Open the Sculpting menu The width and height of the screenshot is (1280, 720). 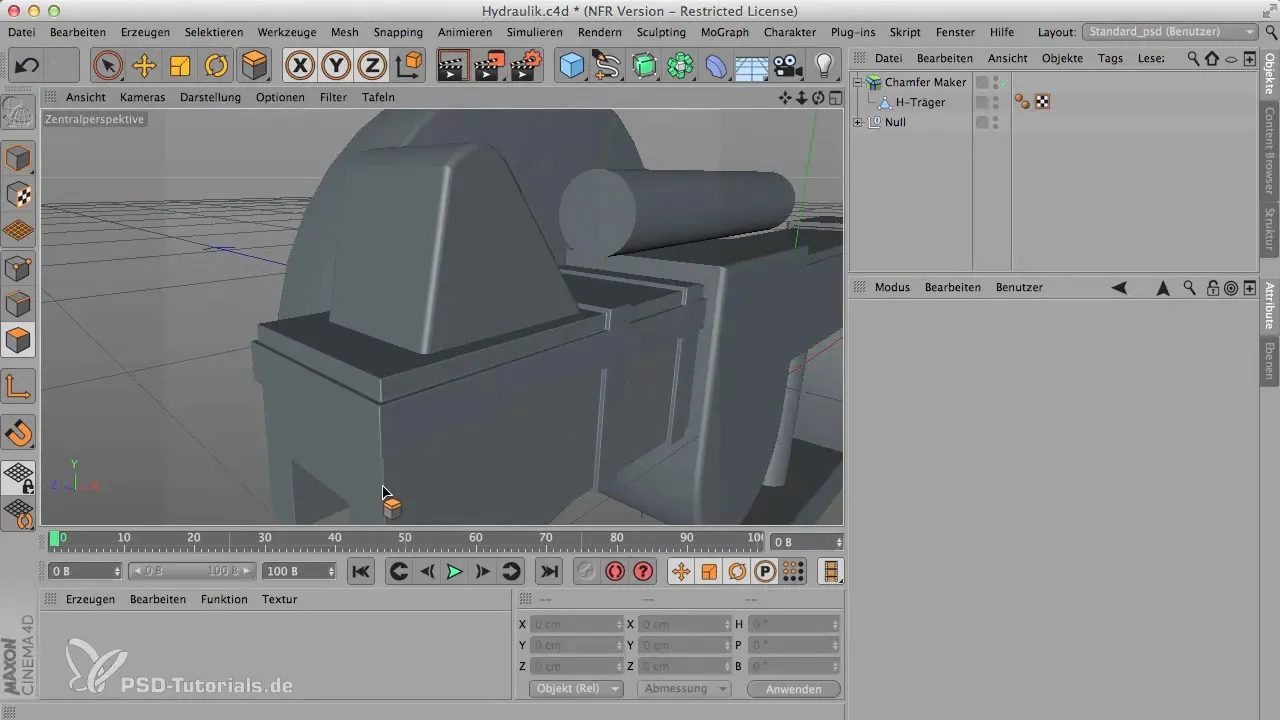[x=661, y=32]
